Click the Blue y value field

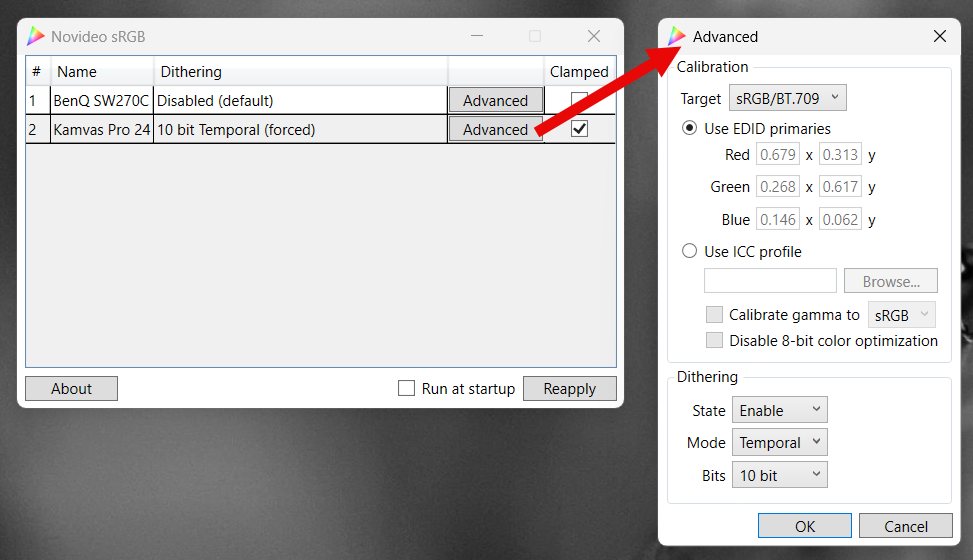[841, 219]
